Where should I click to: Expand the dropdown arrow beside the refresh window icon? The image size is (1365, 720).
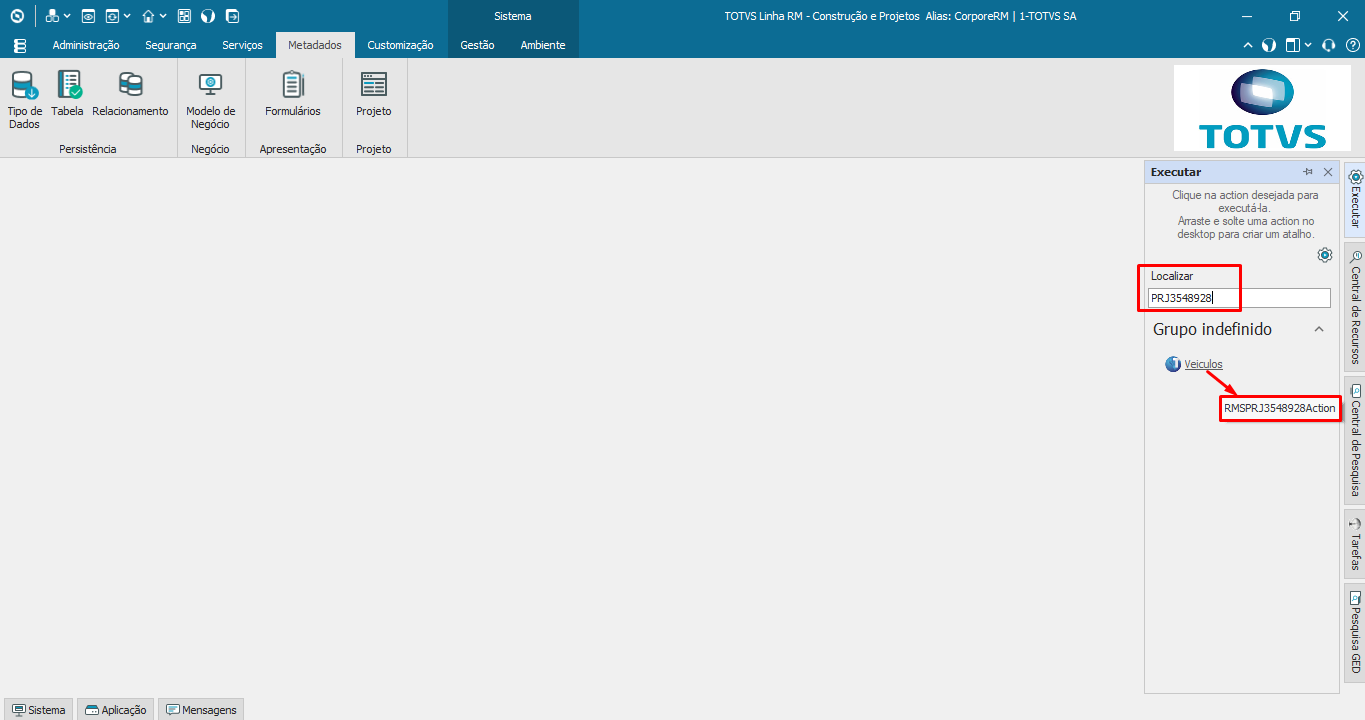click(127, 17)
